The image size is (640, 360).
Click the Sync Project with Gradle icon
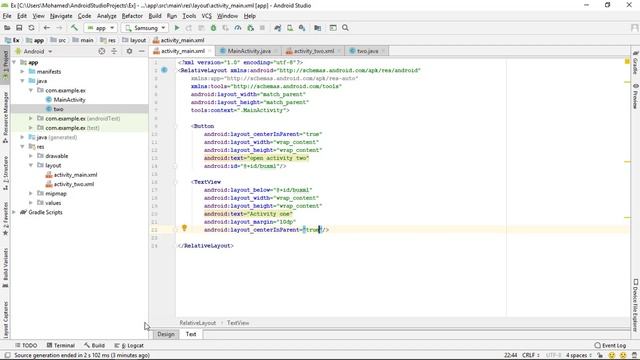(278, 28)
